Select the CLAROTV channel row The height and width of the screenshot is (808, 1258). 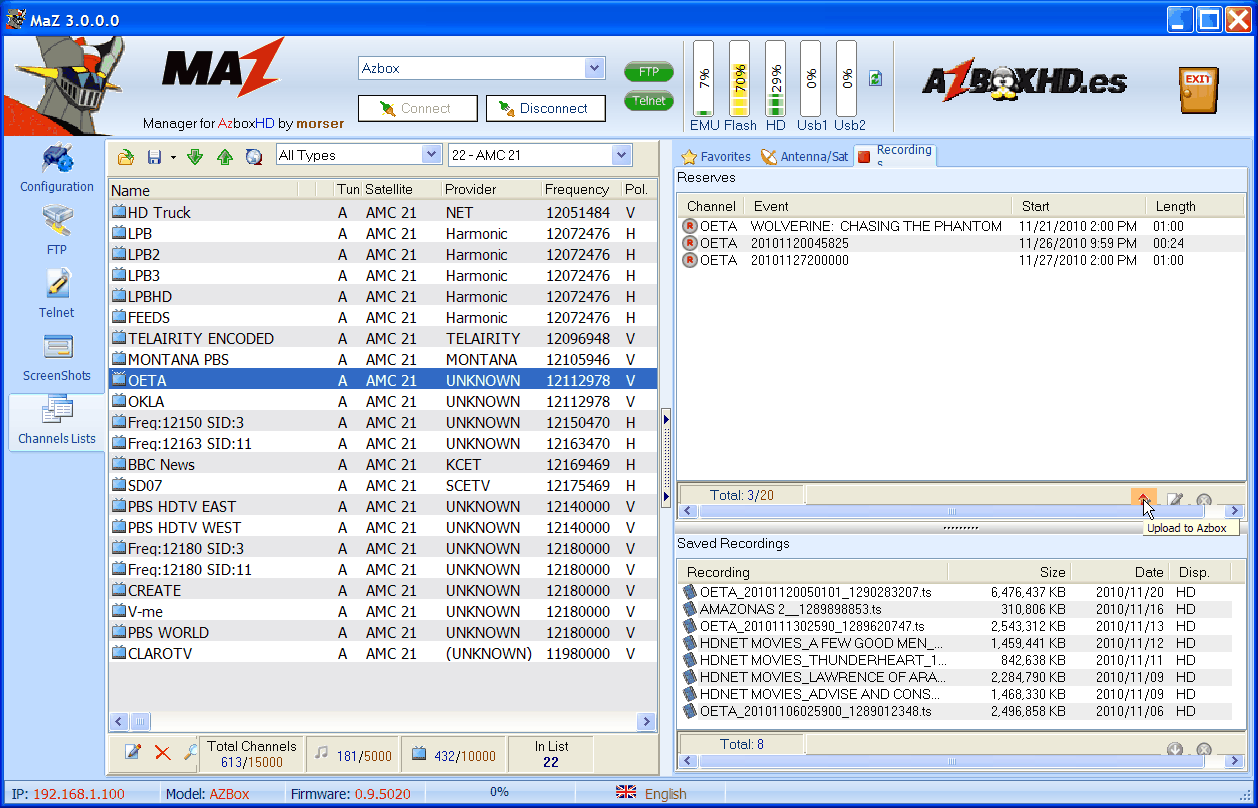pyautogui.click(x=383, y=653)
